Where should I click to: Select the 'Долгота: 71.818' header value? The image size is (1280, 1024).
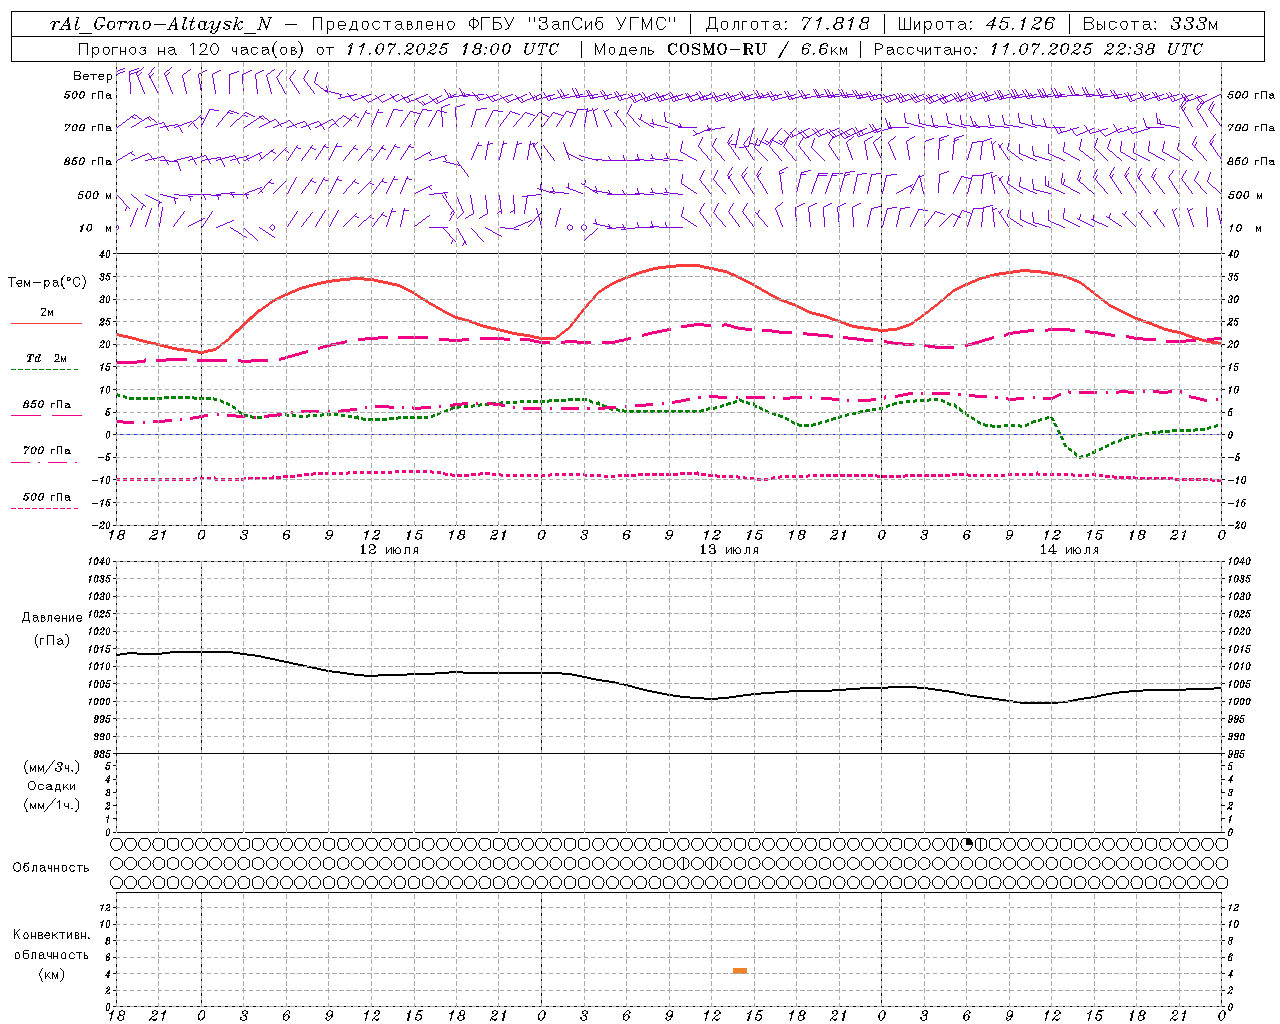pos(788,24)
